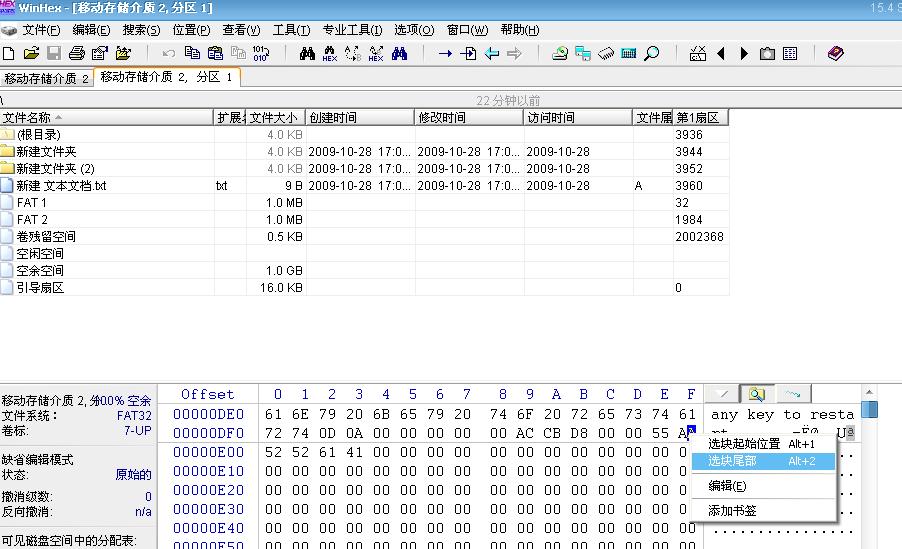Screen dimensions: 902x549
Task: Click the Replace hex values icon
Action: tap(376, 54)
